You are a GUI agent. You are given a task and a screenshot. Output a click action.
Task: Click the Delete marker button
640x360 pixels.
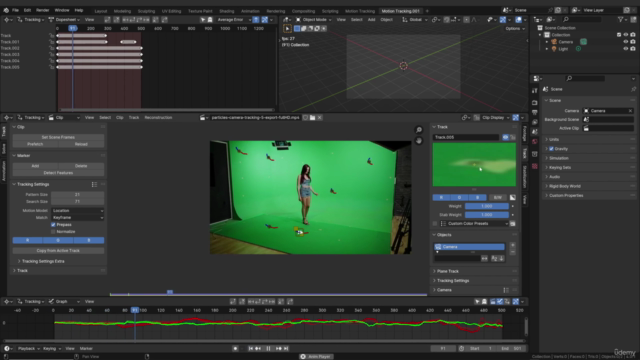tap(81, 166)
